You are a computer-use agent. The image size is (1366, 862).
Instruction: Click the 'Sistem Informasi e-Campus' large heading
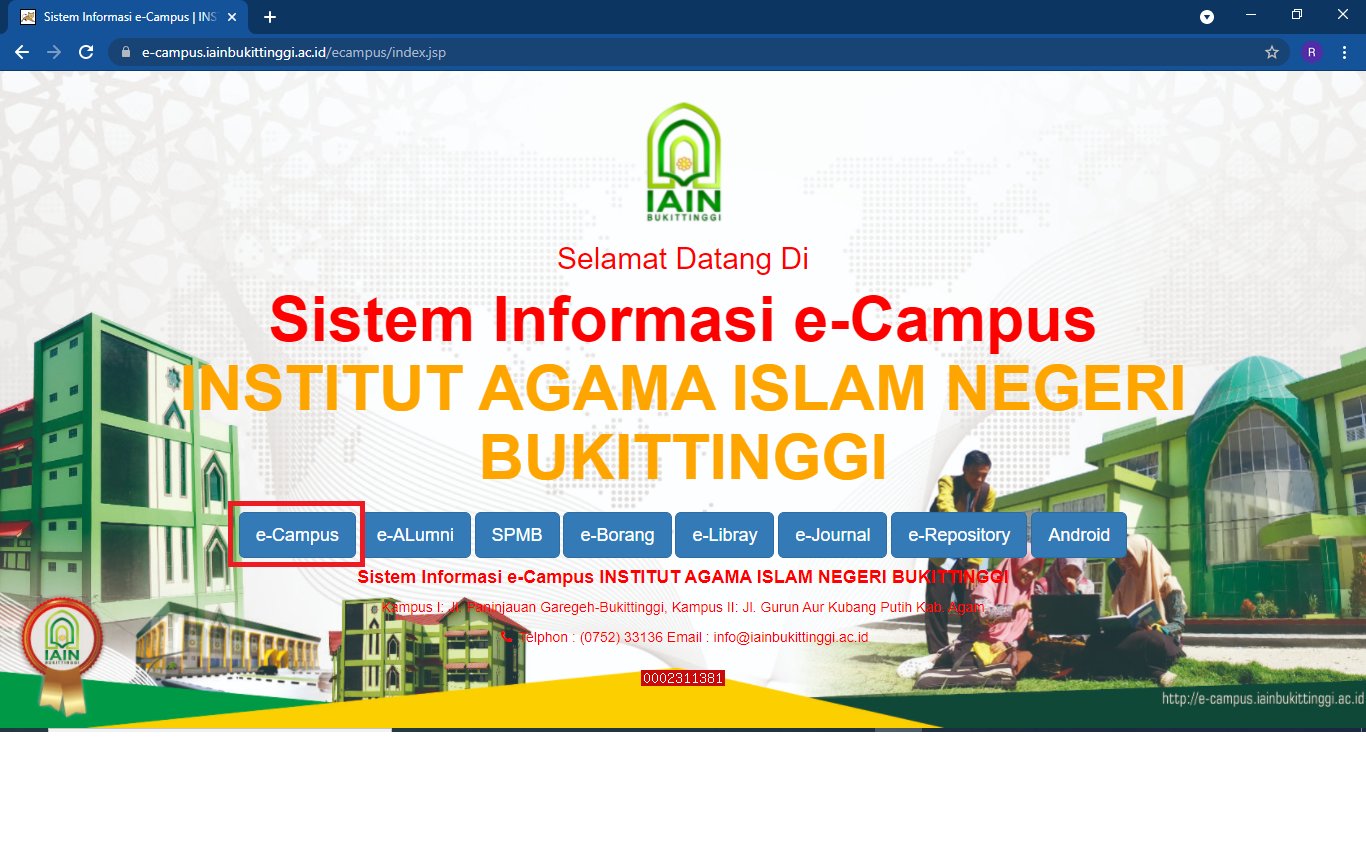(683, 319)
